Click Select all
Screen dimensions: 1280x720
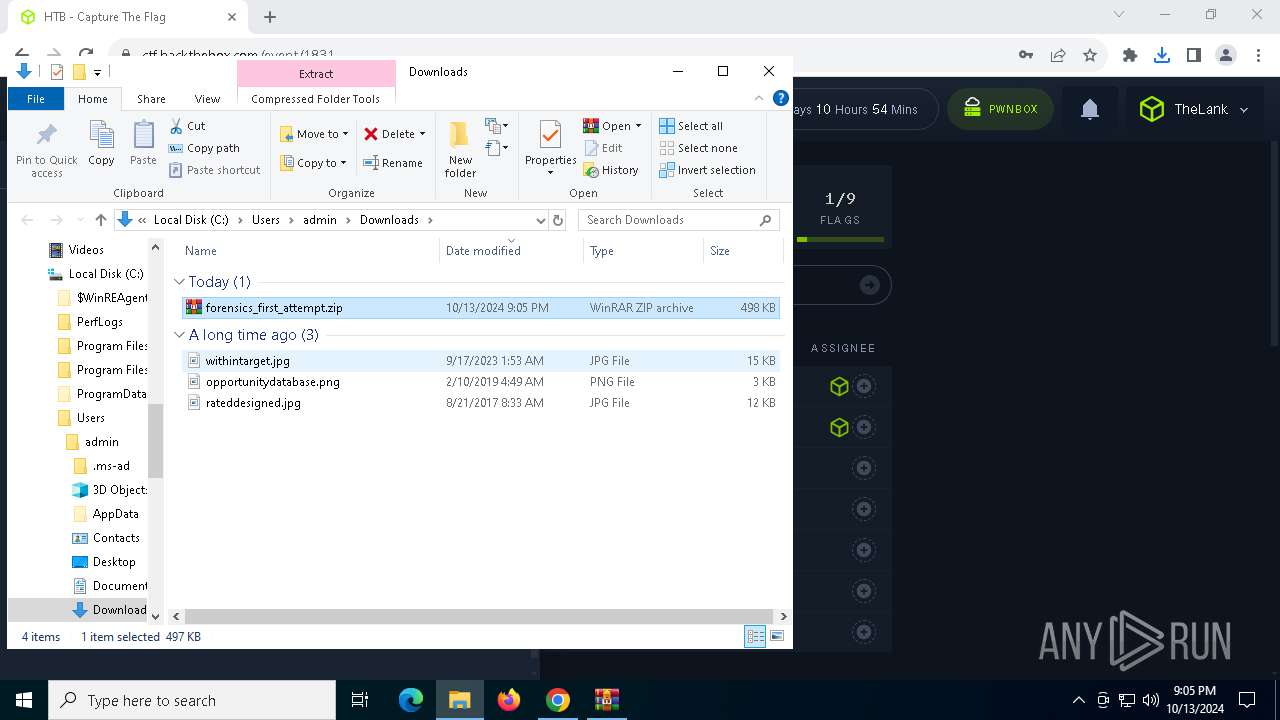coord(690,126)
